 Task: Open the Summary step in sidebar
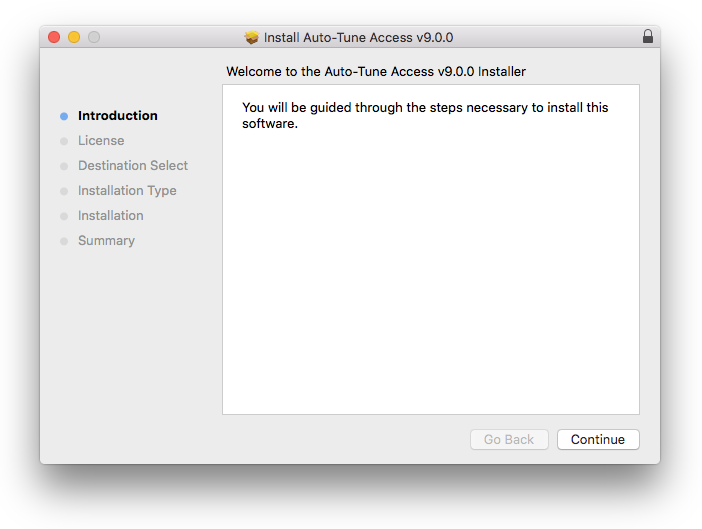pyautogui.click(x=106, y=241)
